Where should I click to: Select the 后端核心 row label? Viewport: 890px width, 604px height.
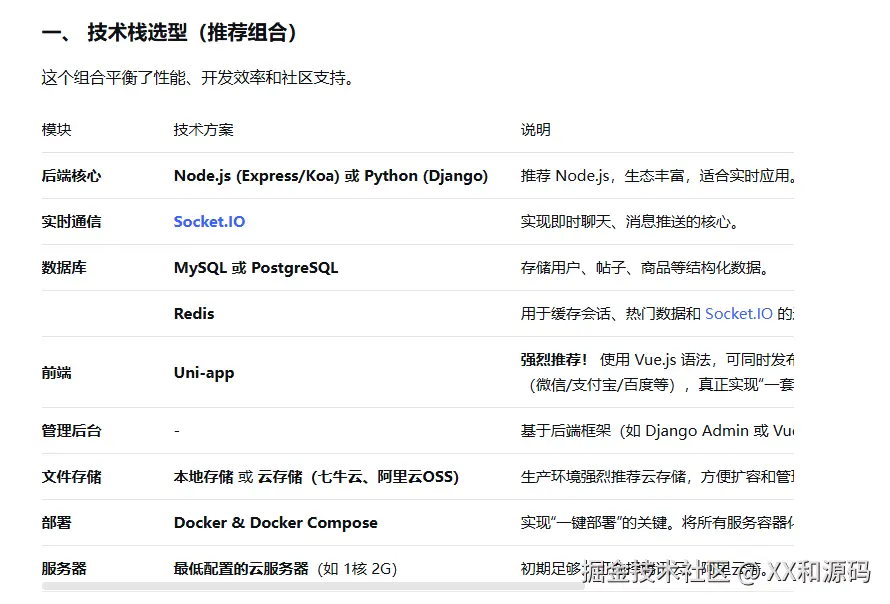click(x=72, y=175)
